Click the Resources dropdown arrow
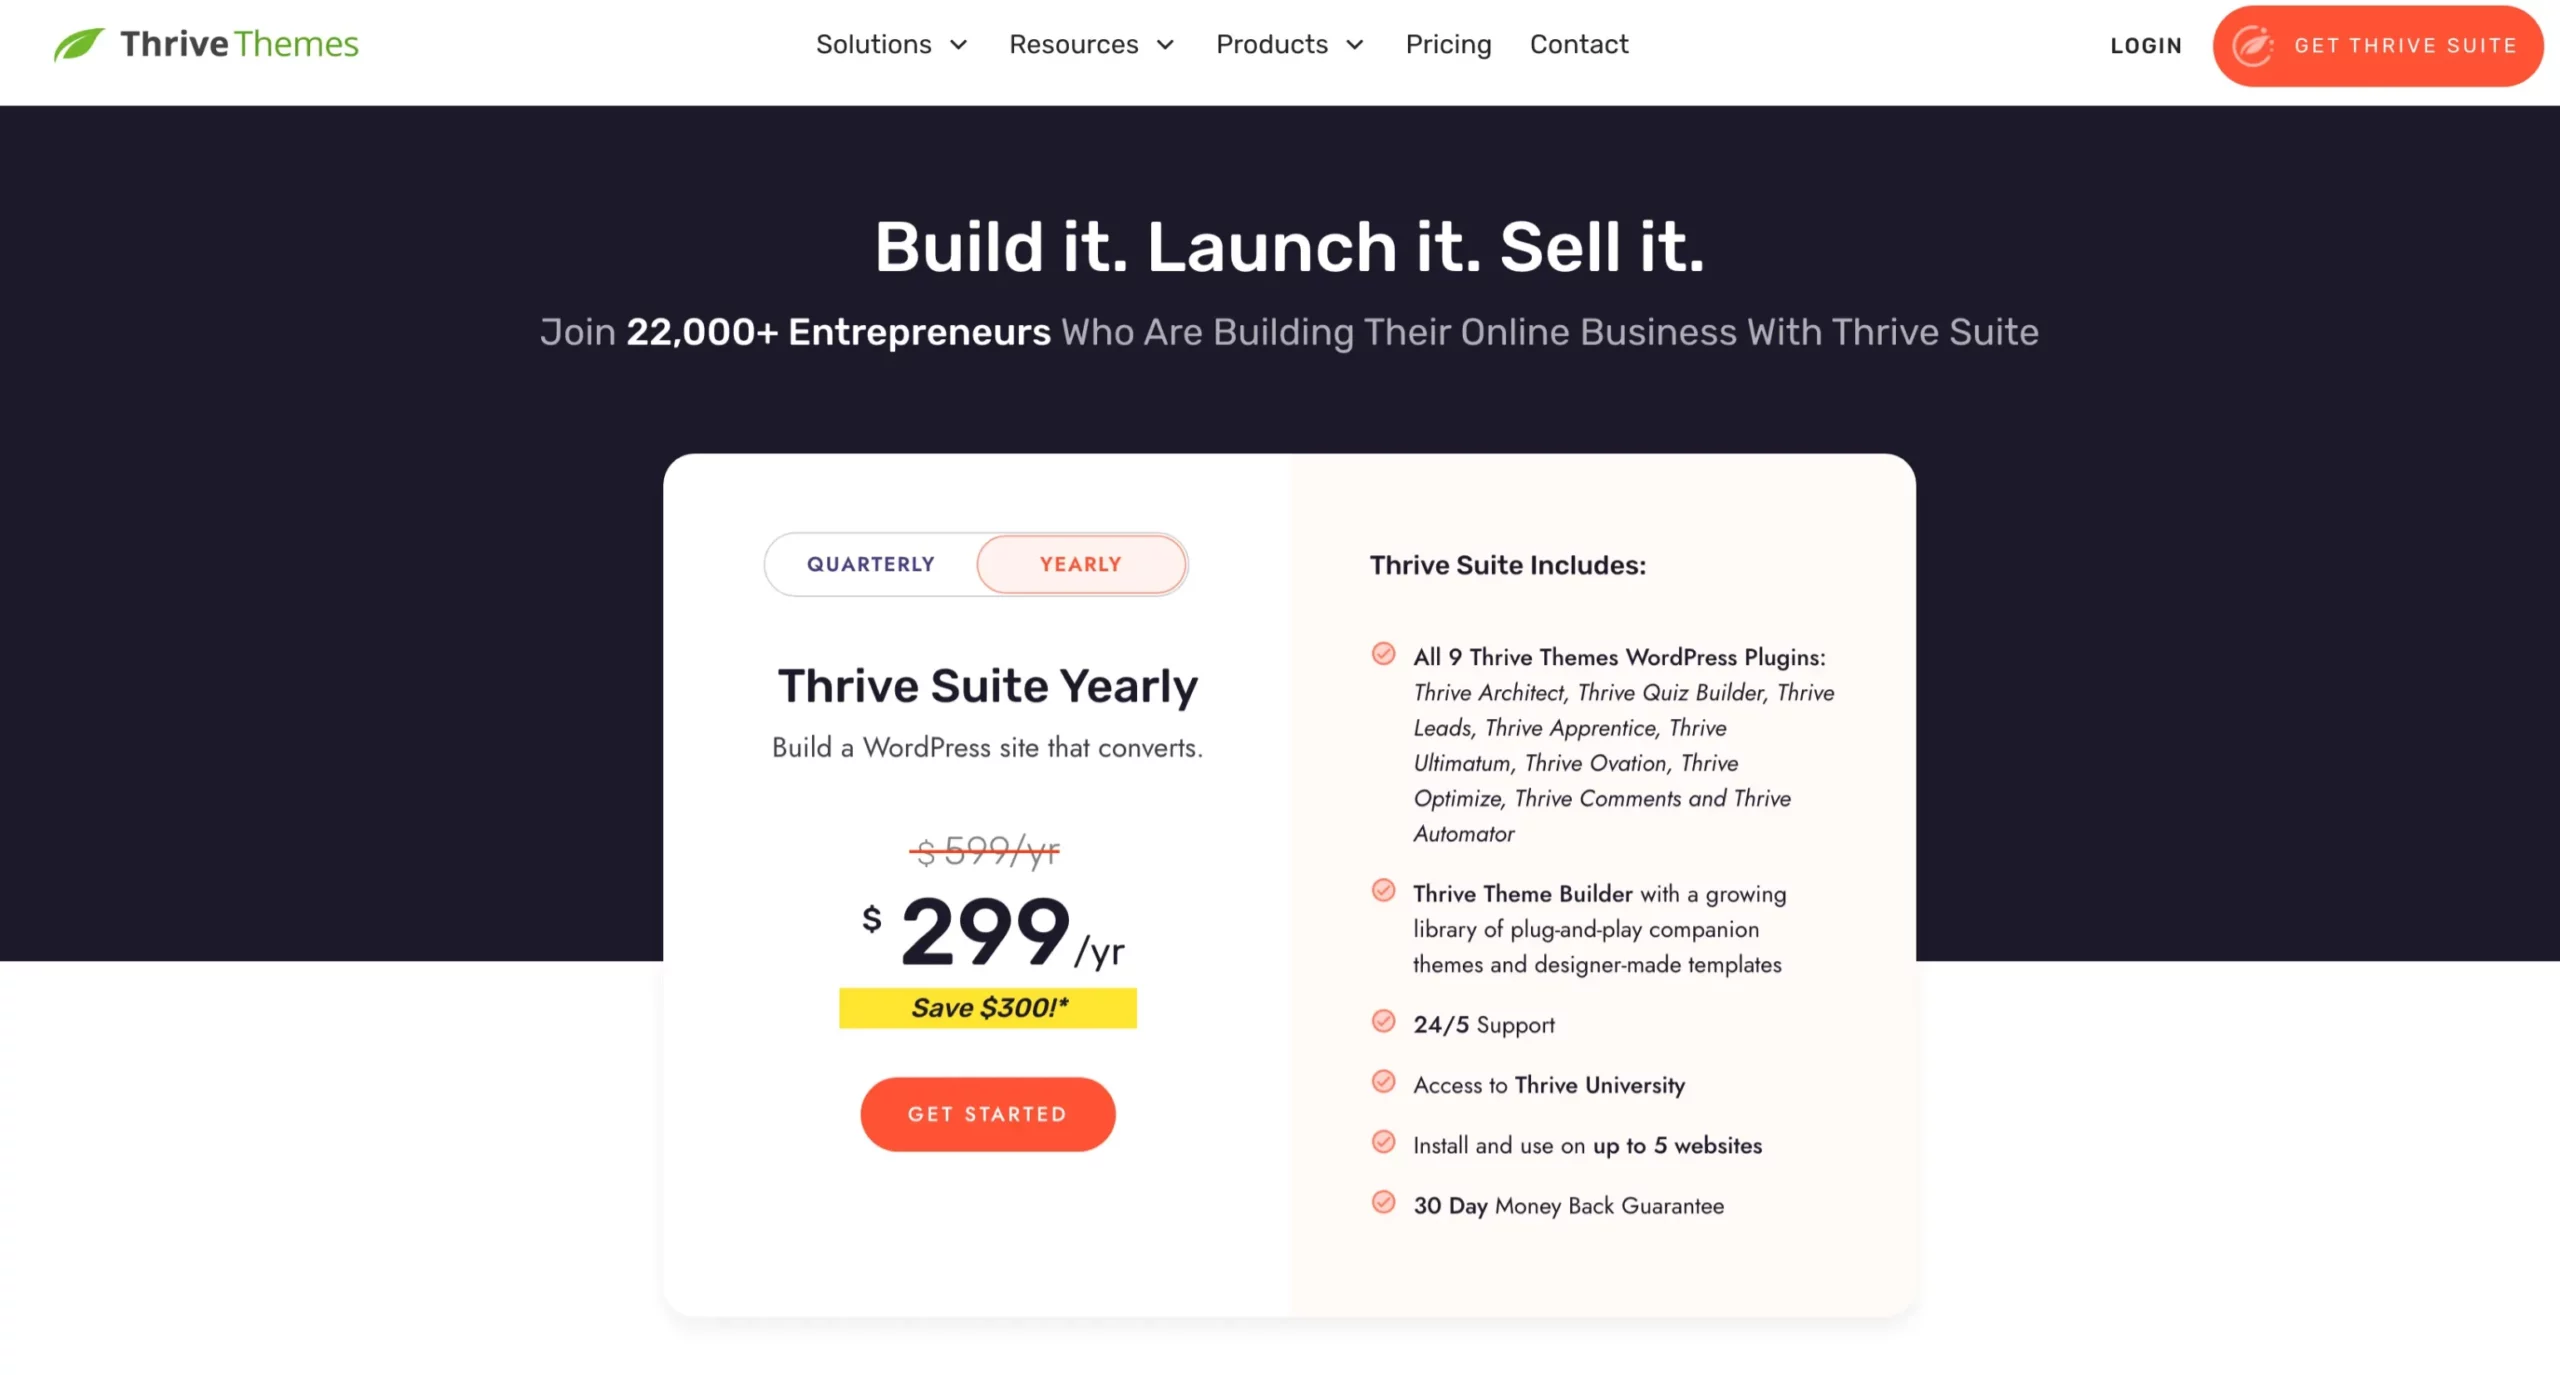This screenshot has width=2560, height=1375. point(1173,46)
